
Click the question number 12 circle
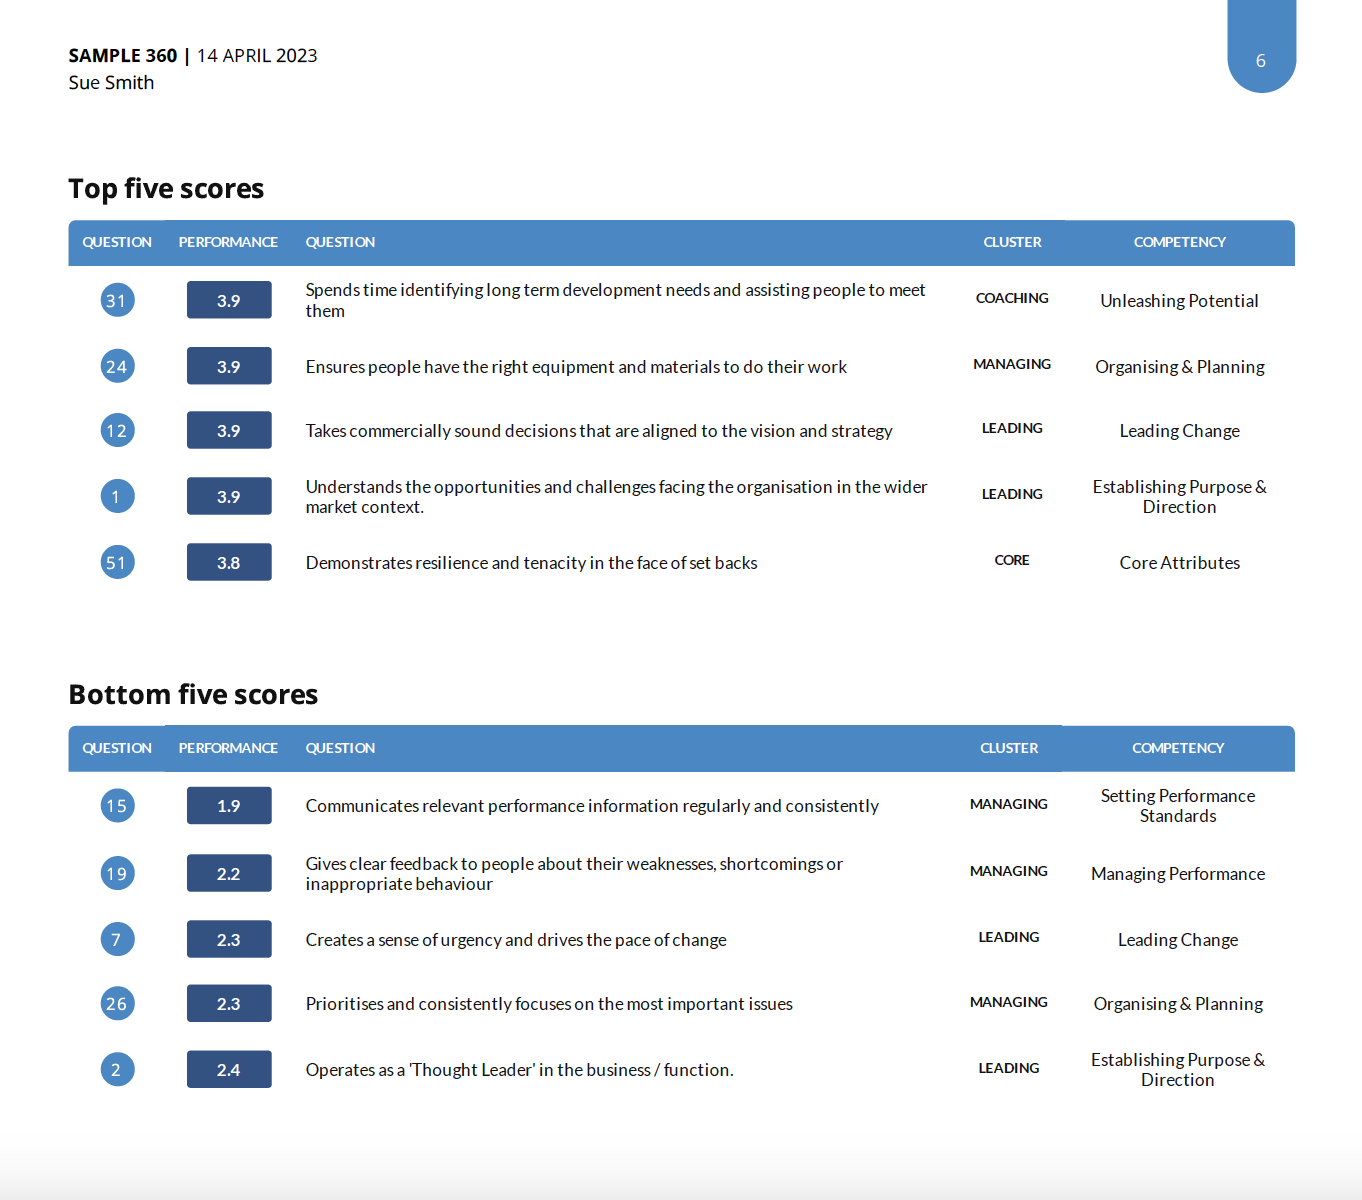coord(117,430)
